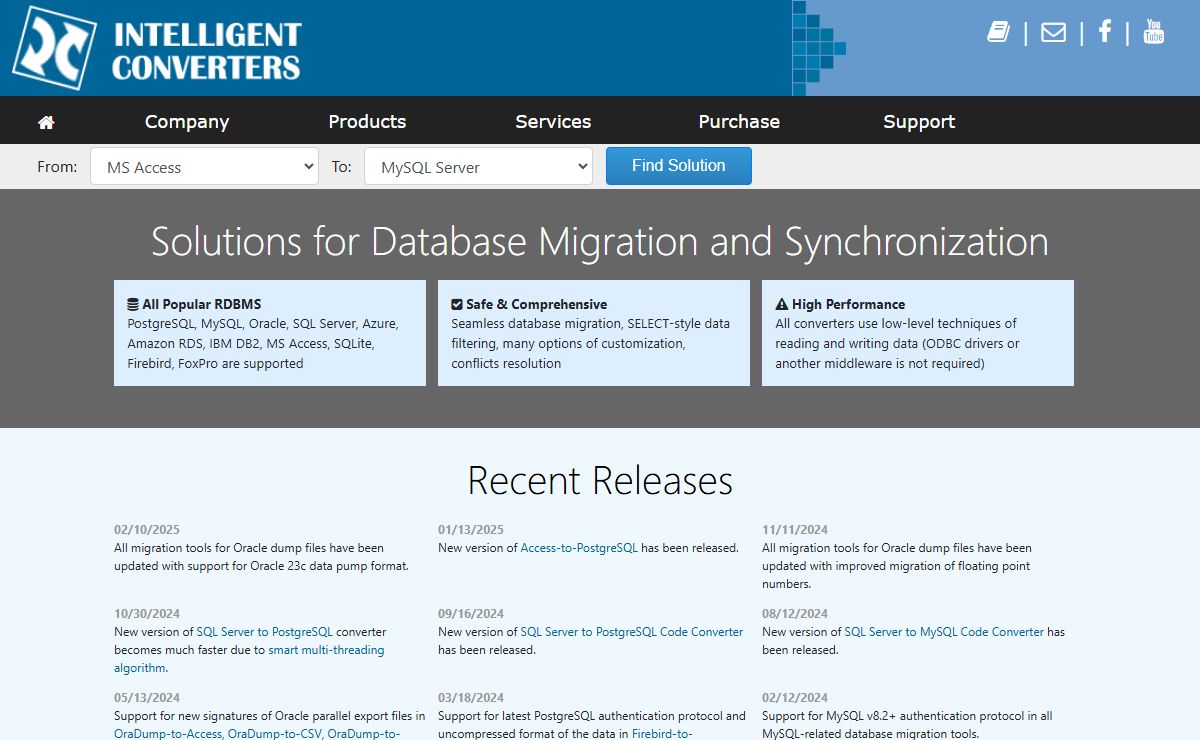Open the Products menu
The height and width of the screenshot is (740, 1200).
pos(367,121)
